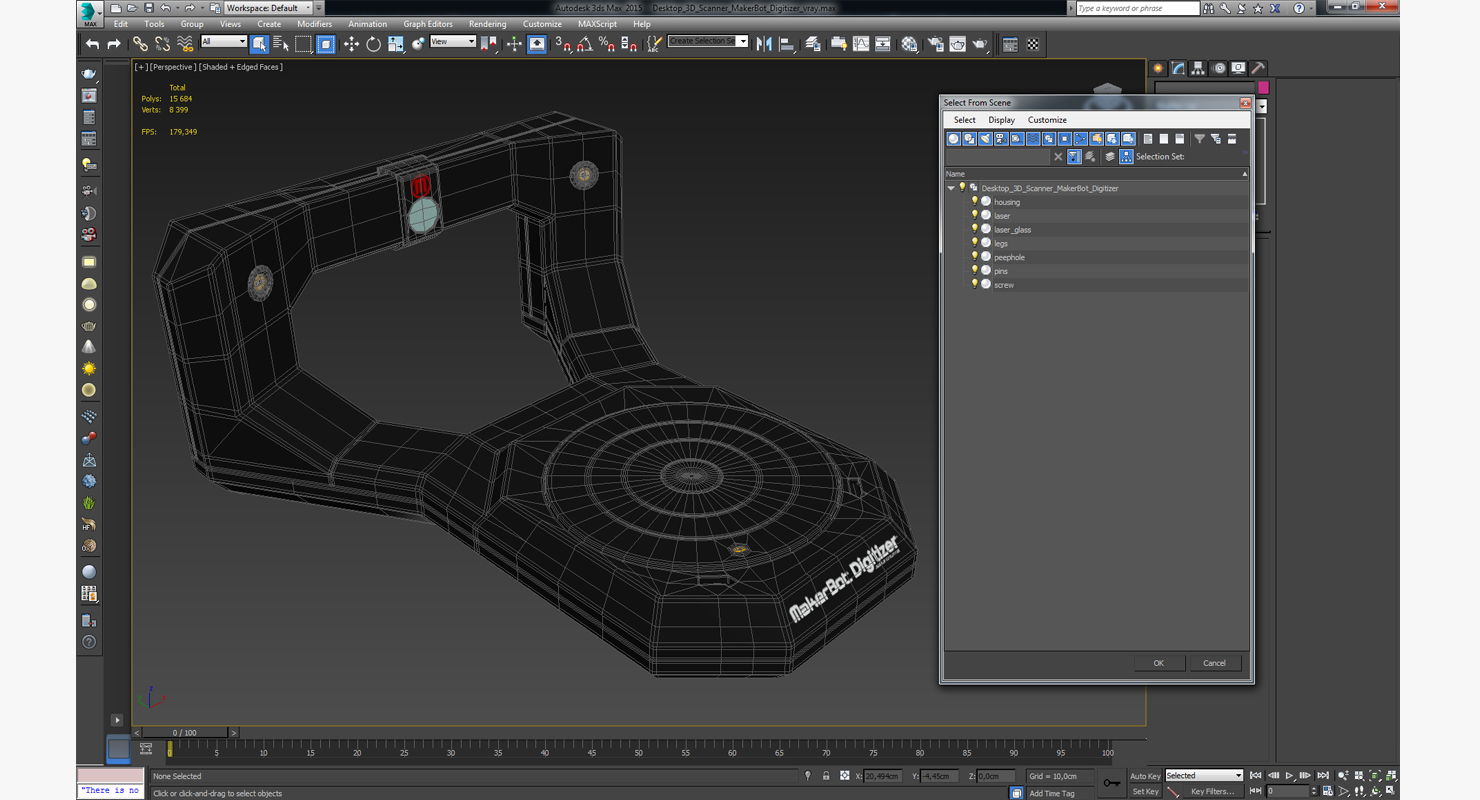Open the selection filter All dropdown
This screenshot has width=1480, height=800.
223,41
